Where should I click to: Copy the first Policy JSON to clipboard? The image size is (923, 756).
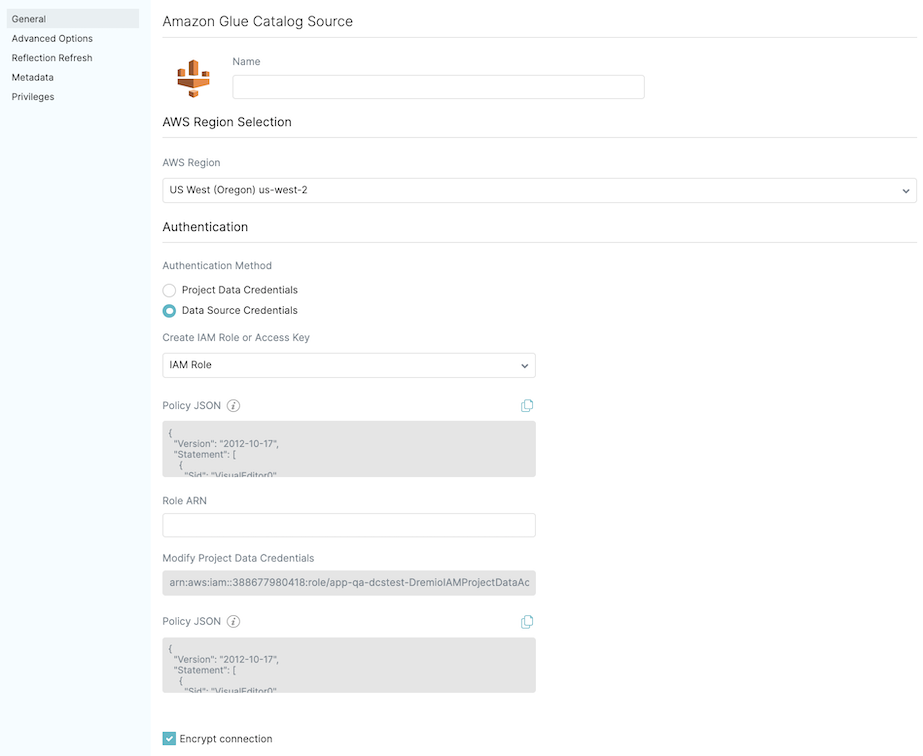(x=527, y=405)
